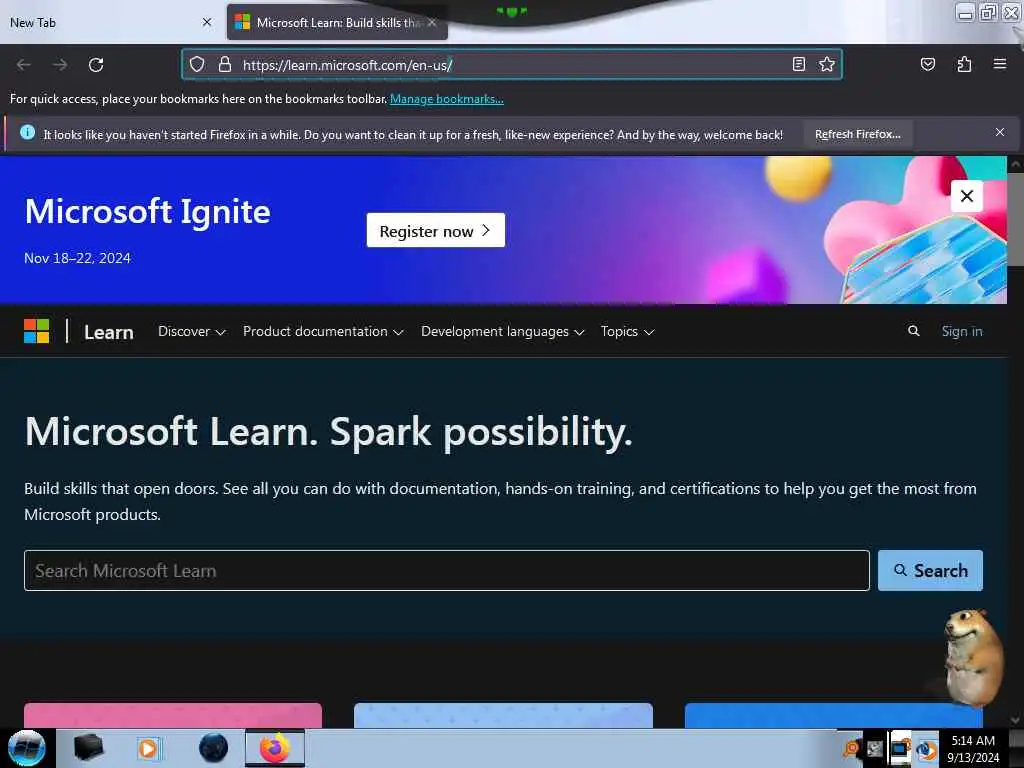Close the Microsoft Ignite banner

[967, 196]
